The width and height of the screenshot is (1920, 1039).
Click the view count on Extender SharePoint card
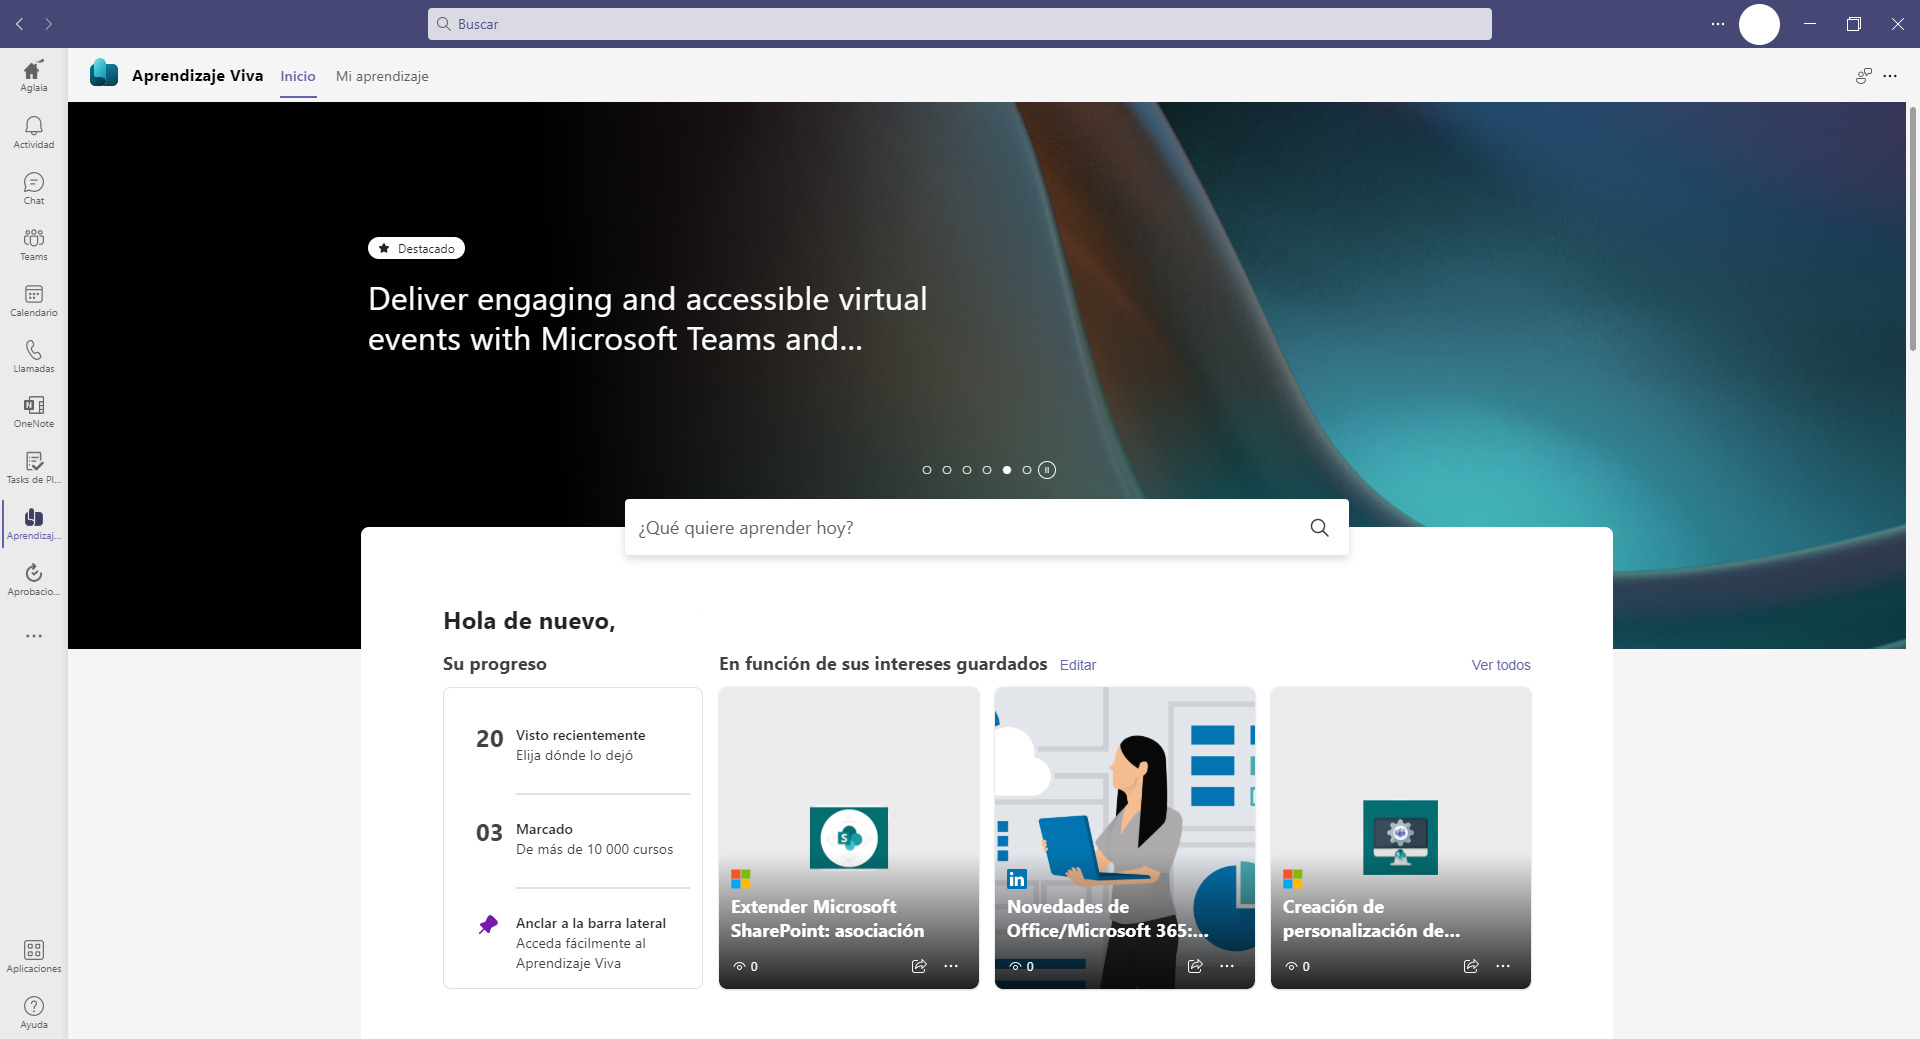746,966
